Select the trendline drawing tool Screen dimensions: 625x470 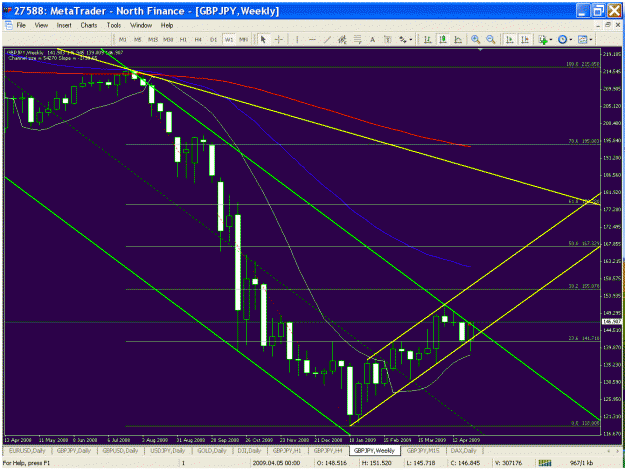coord(327,39)
